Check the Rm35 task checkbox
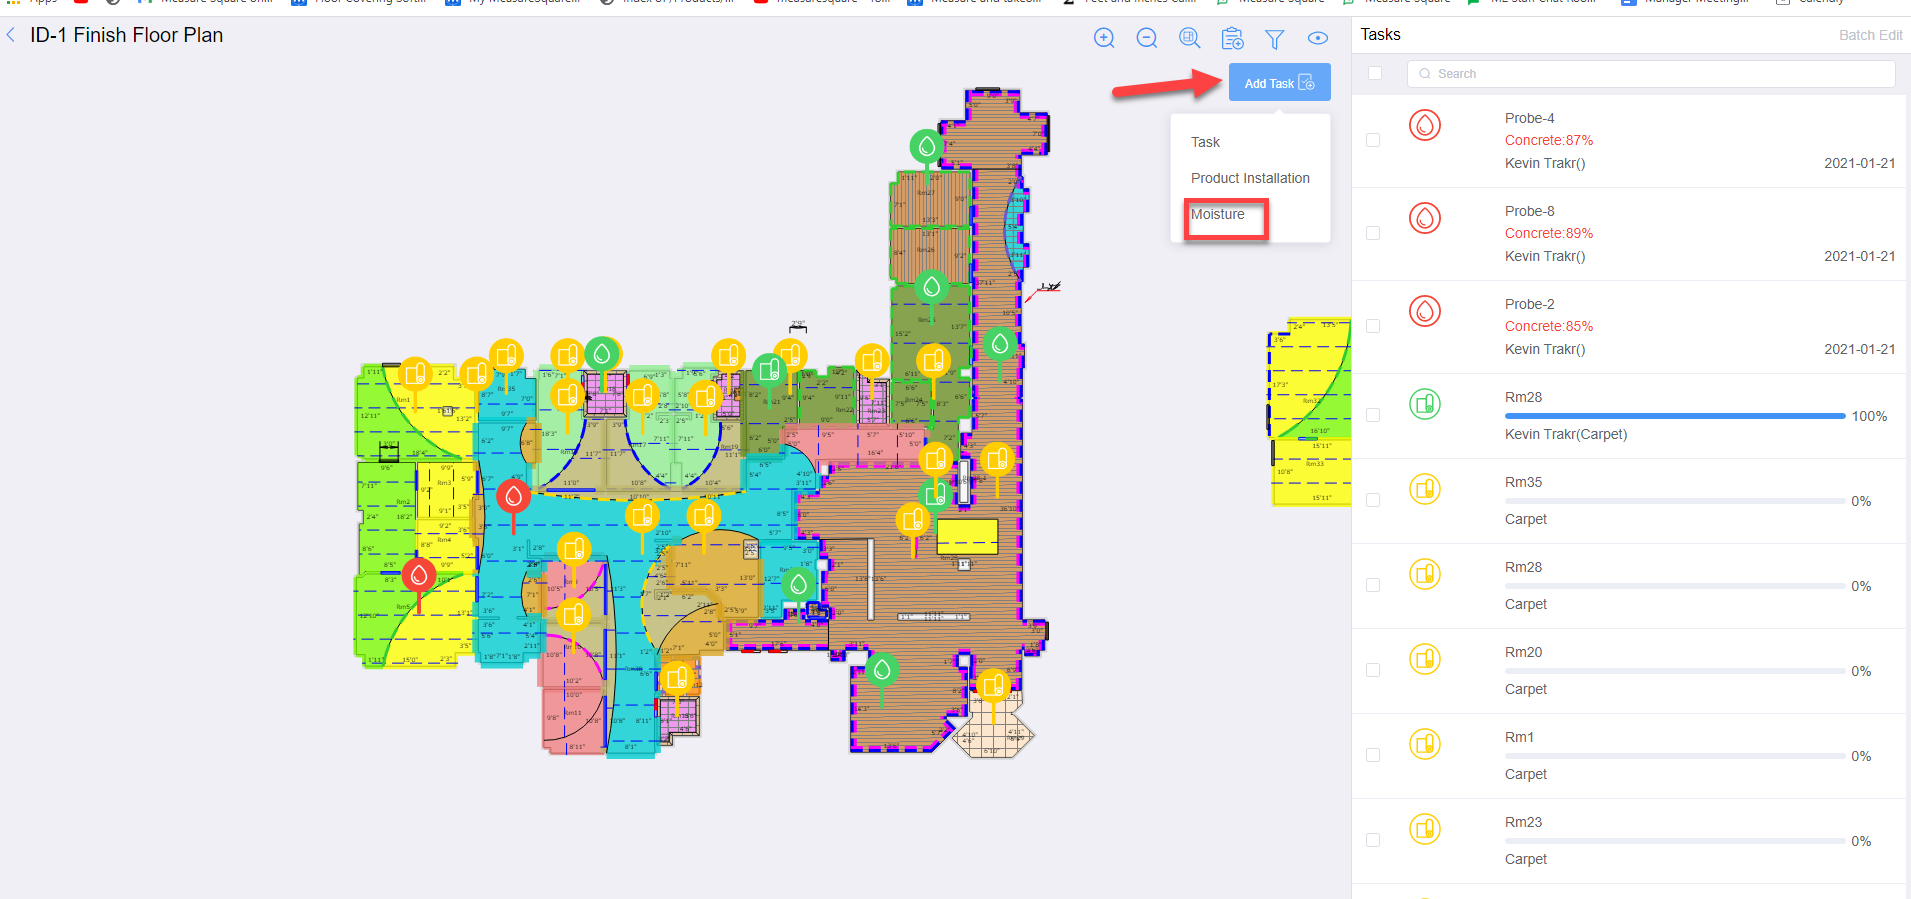Viewport: 1911px width, 899px height. [1373, 500]
